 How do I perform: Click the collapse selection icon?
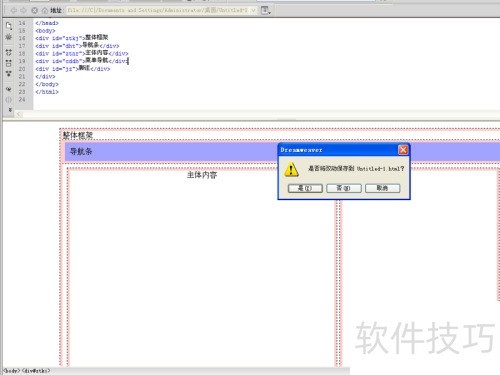pyautogui.click(x=9, y=63)
